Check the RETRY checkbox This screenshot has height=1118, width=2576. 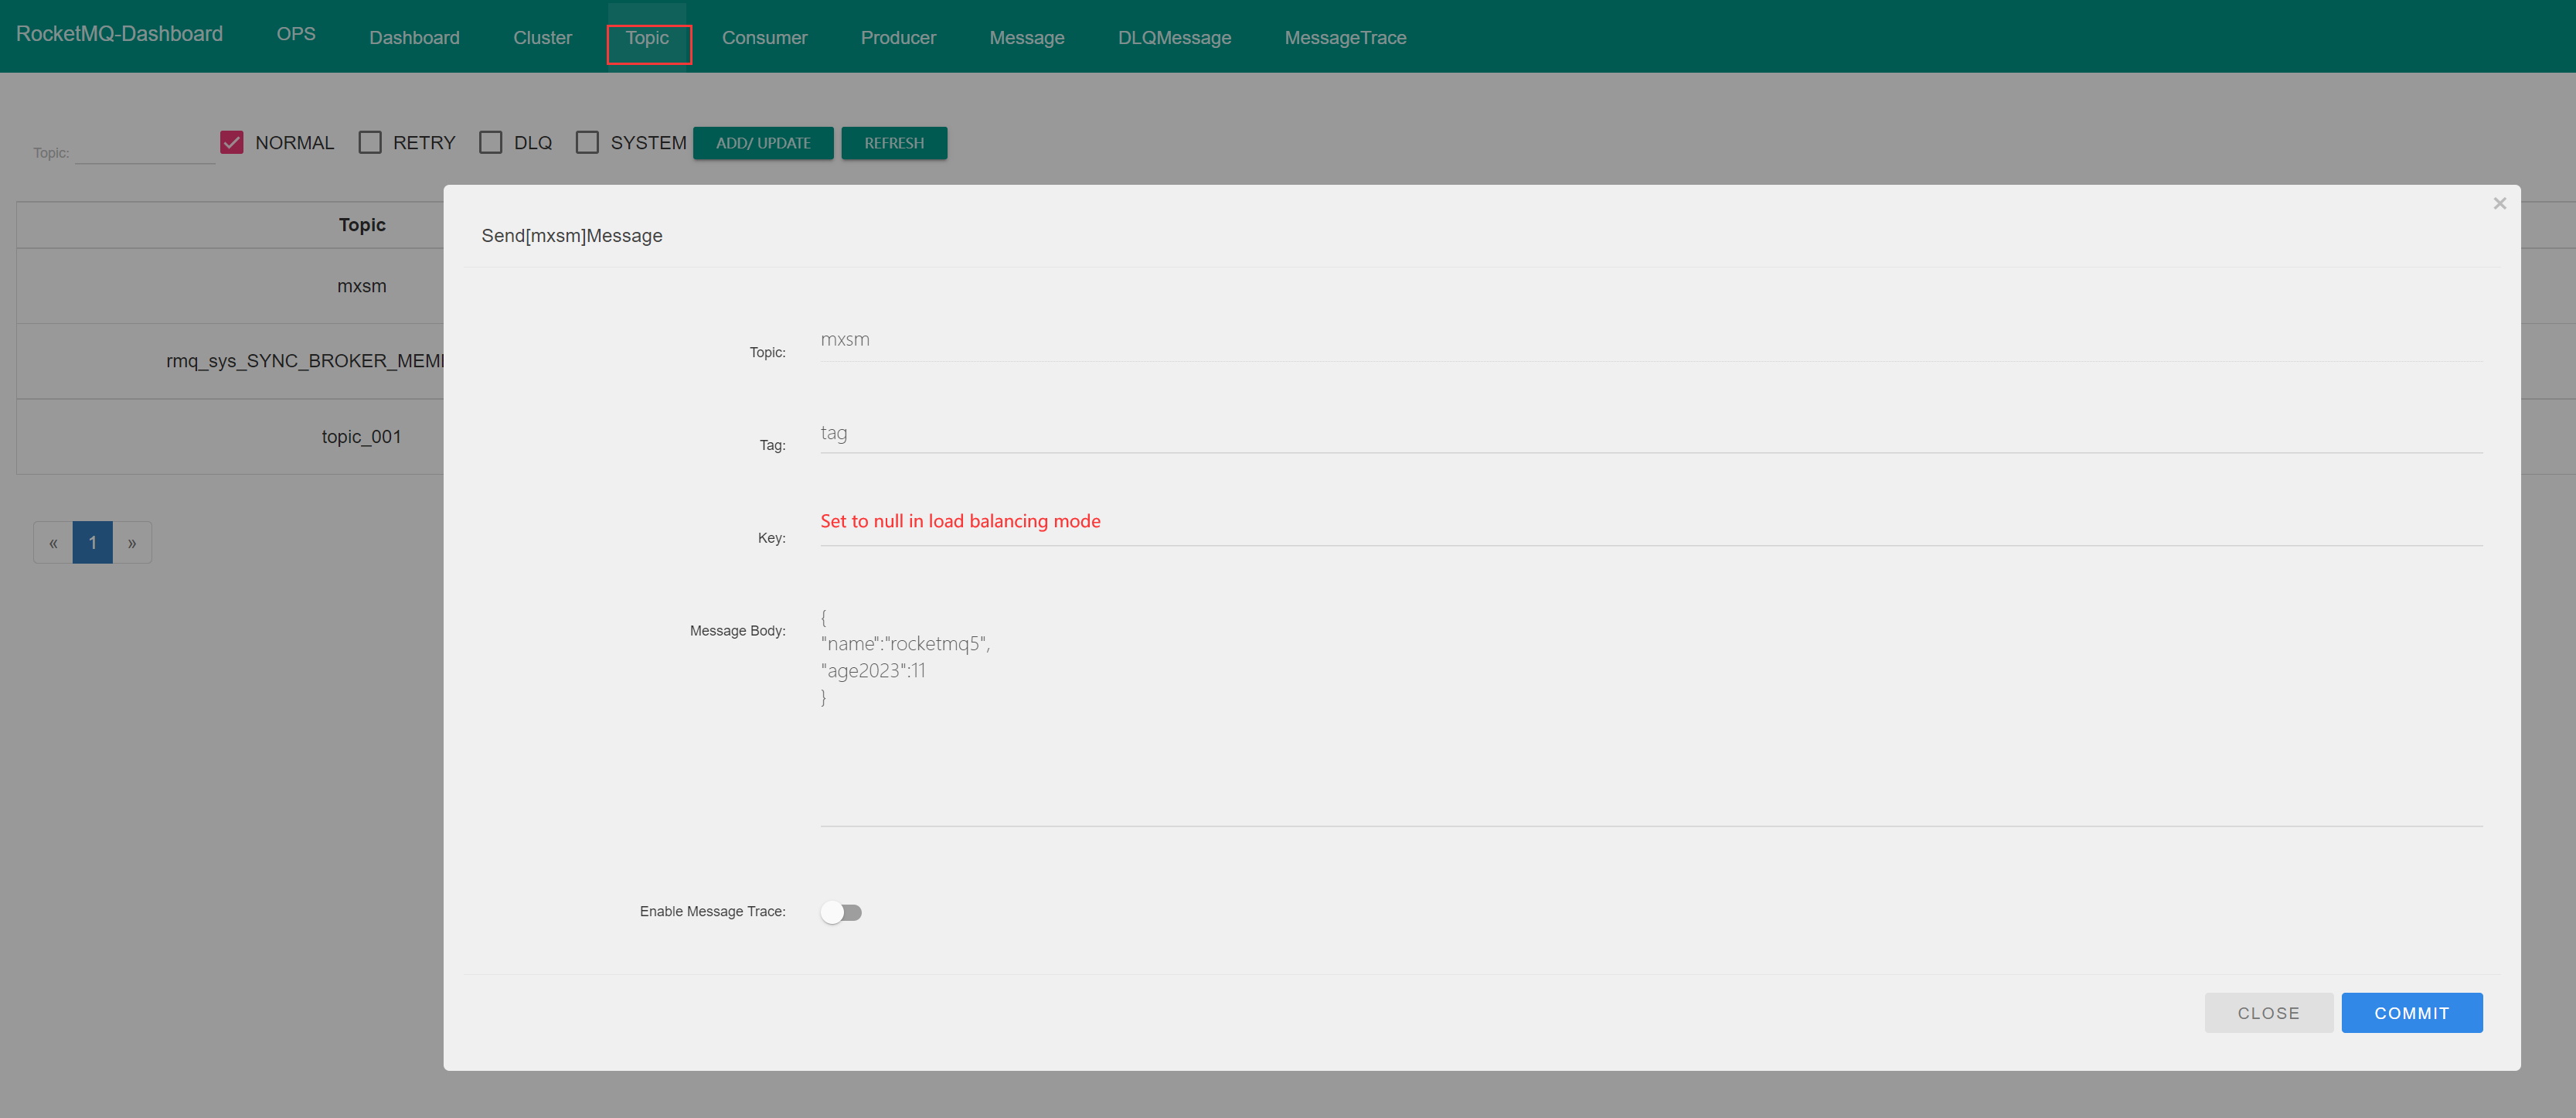pos(370,143)
